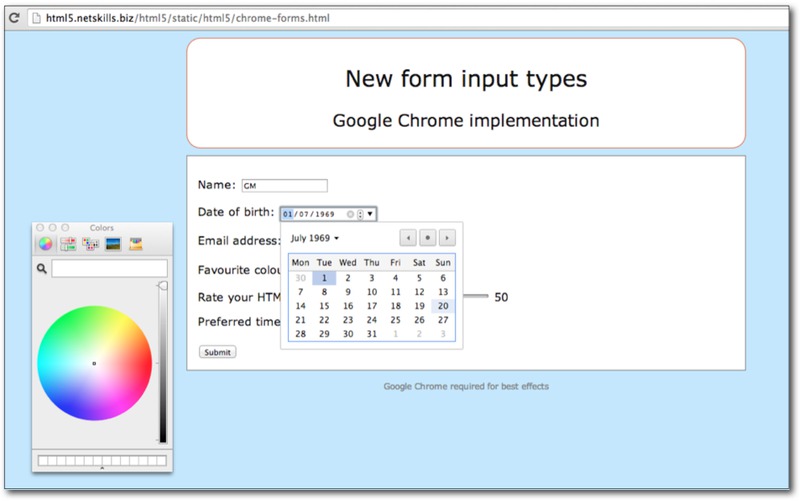Click the 'New form input types' heading
This screenshot has width=800, height=502.
pyautogui.click(x=466, y=79)
